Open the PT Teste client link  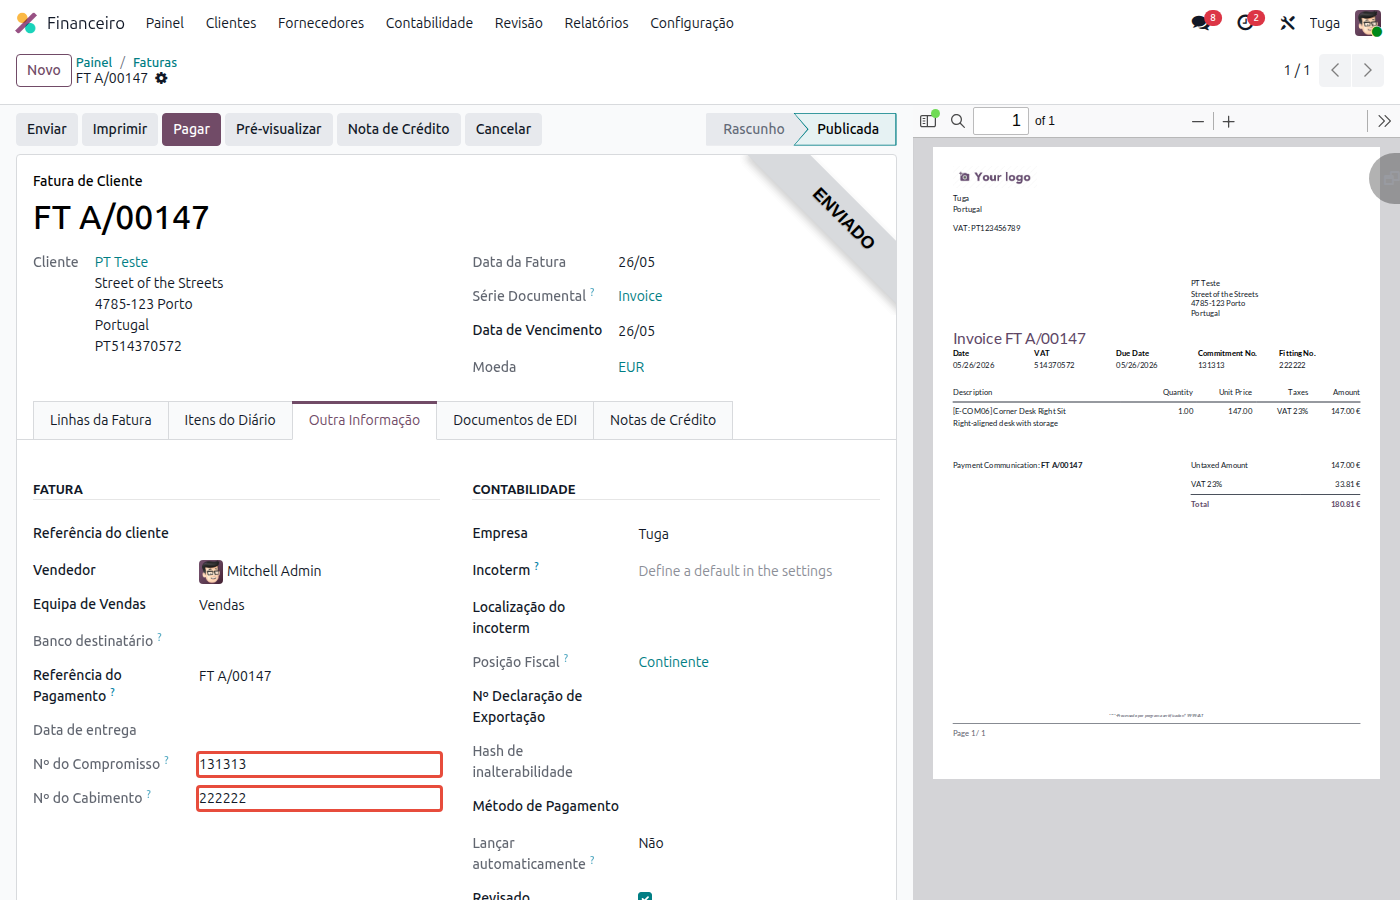tap(121, 262)
